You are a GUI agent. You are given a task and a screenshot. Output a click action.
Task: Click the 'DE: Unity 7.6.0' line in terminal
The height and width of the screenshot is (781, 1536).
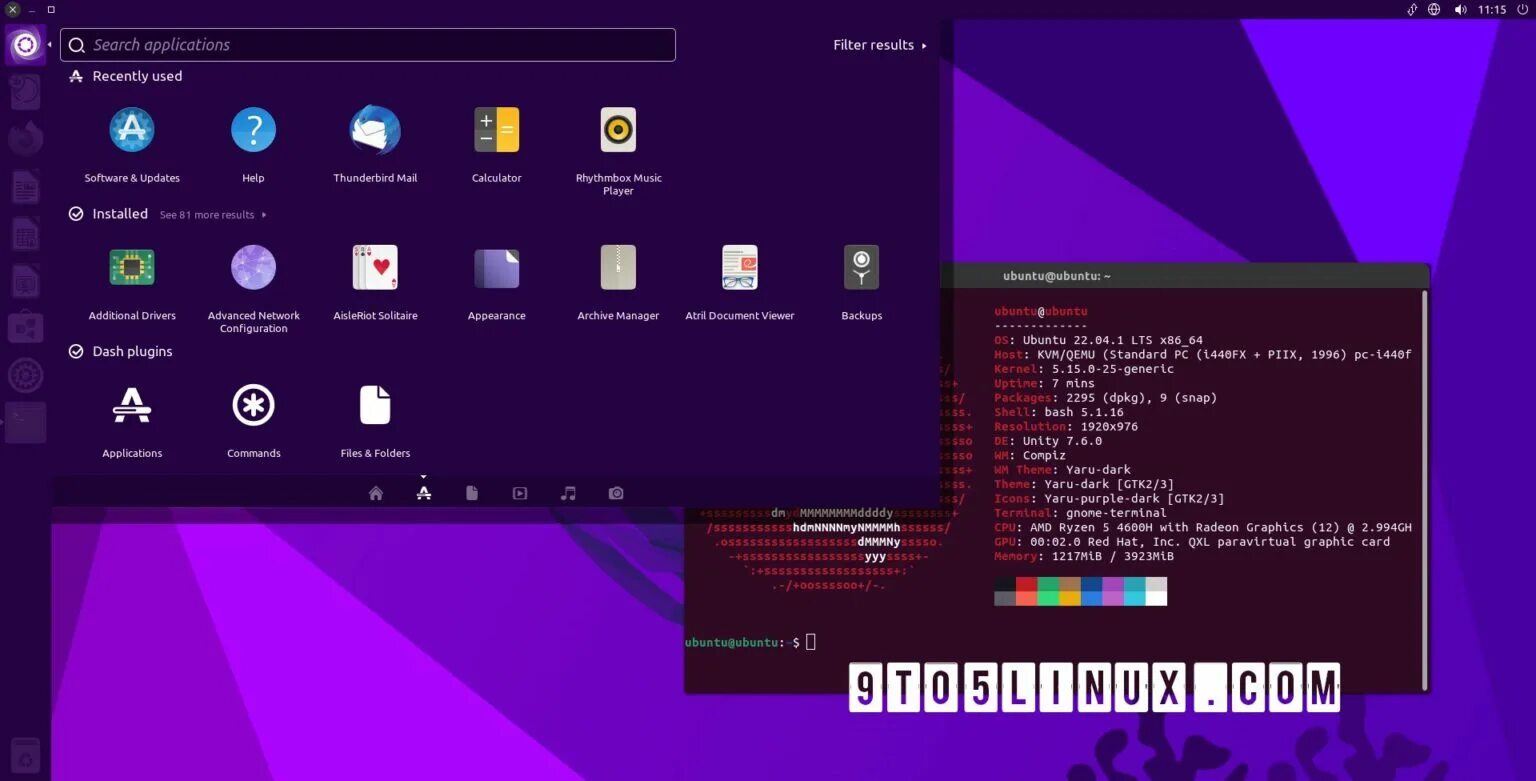click(1048, 441)
